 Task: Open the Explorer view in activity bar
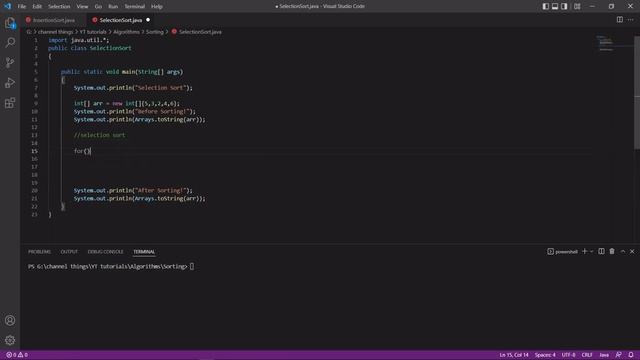(x=10, y=23)
